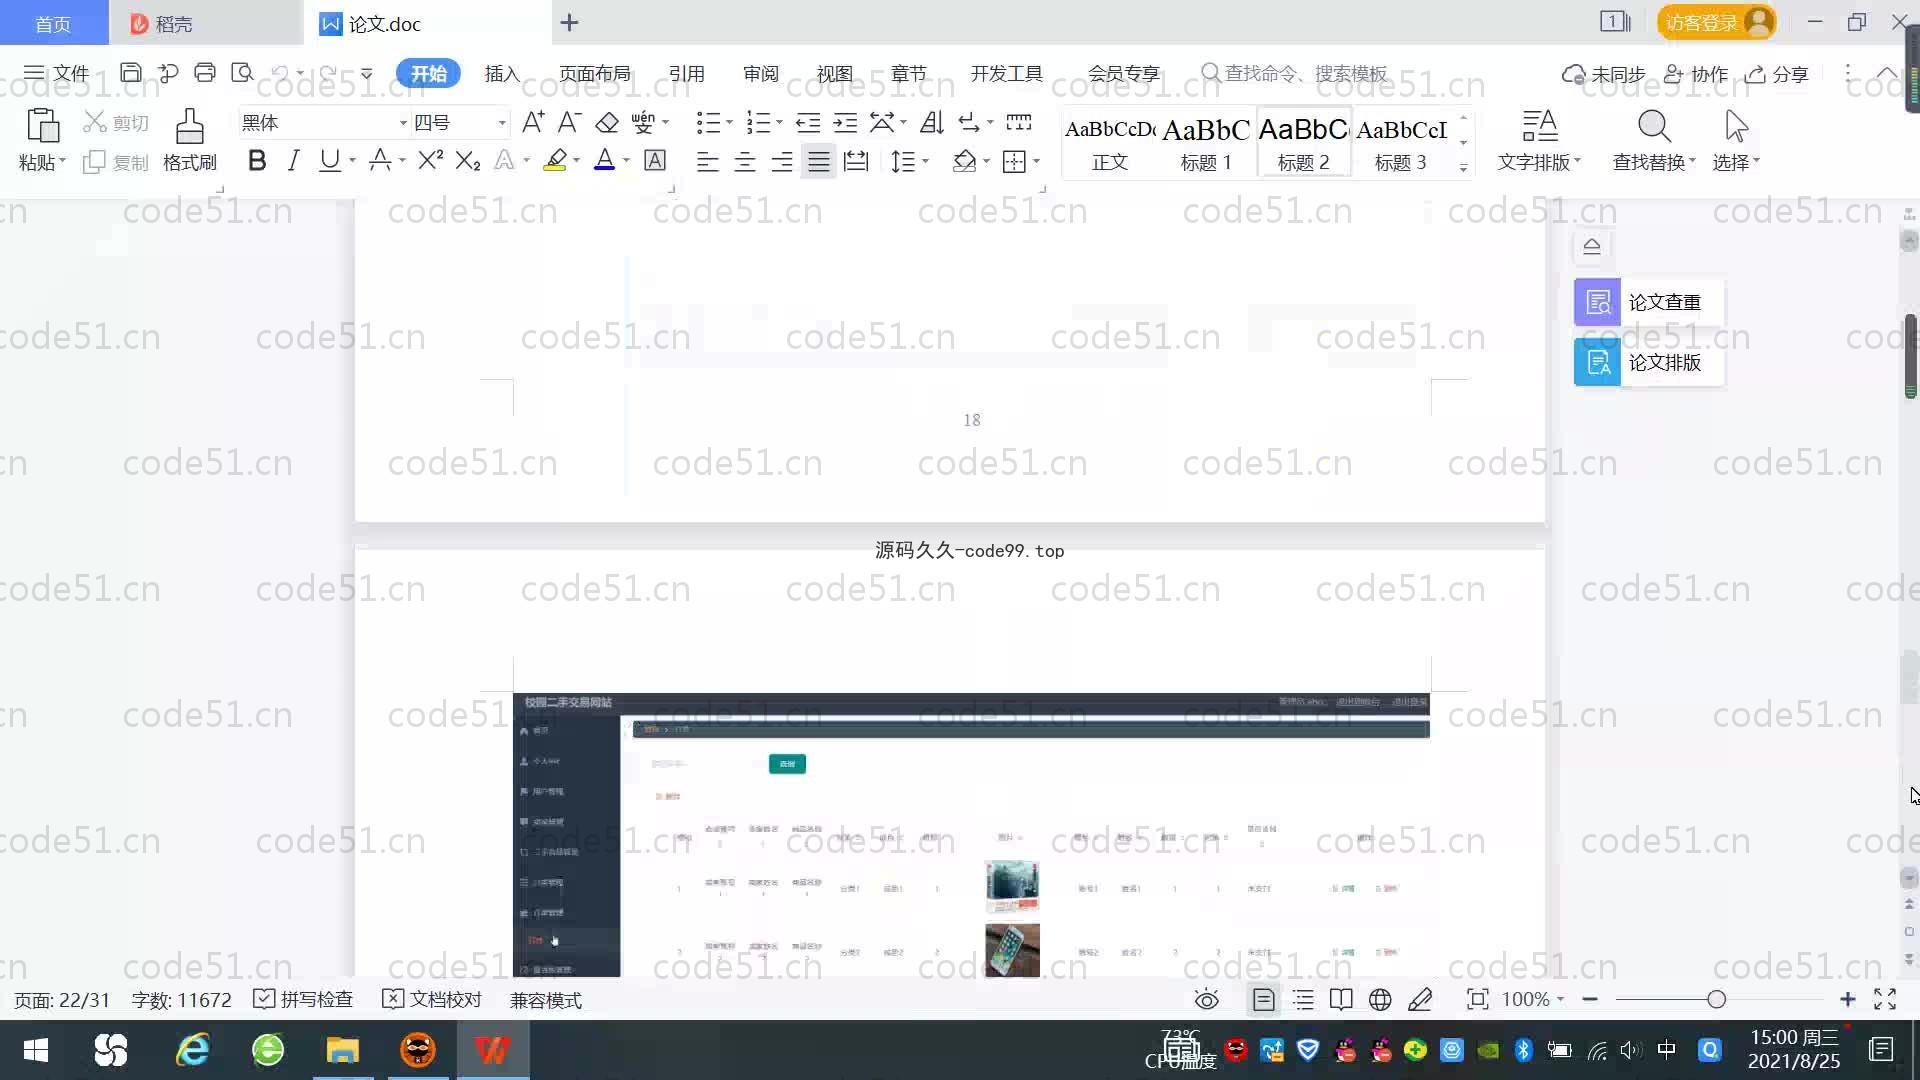Click 访客登录 login button
This screenshot has width=1920, height=1080.
(x=1716, y=22)
